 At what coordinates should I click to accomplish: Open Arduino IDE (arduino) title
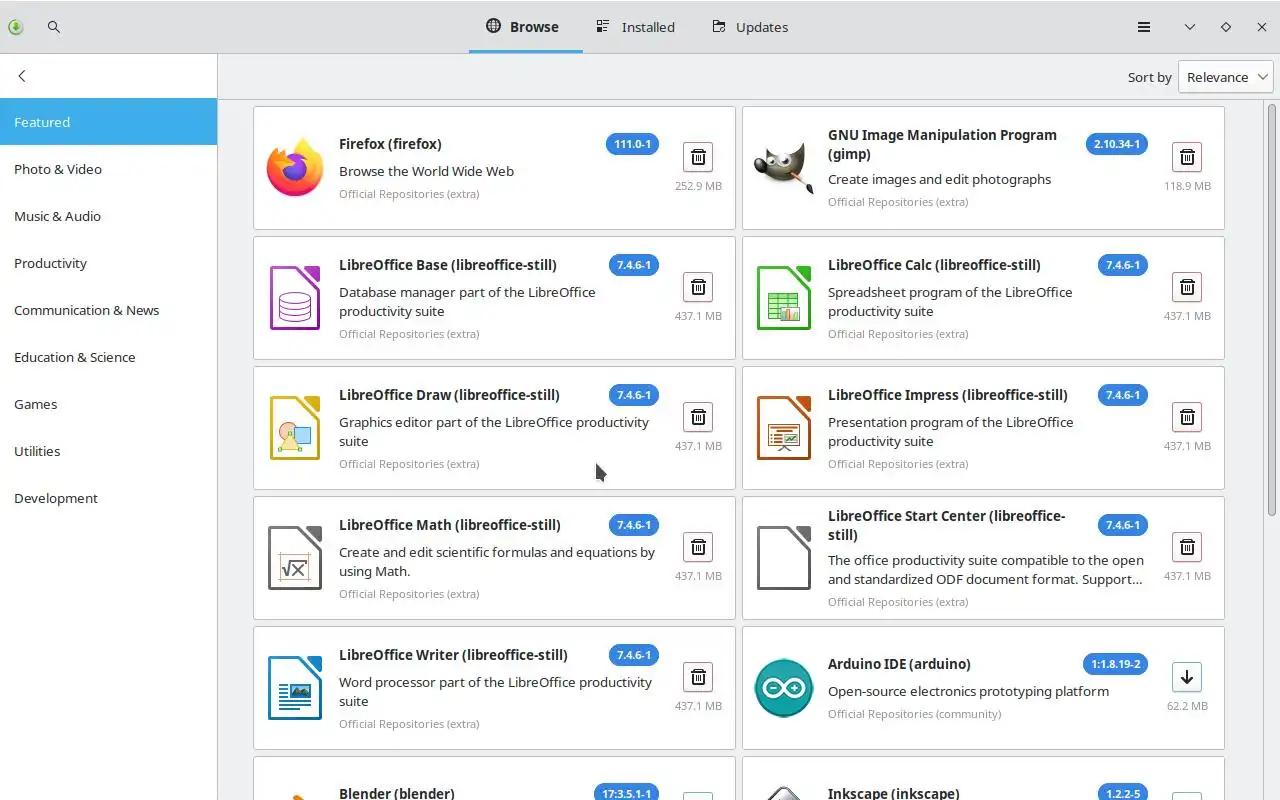click(x=899, y=664)
